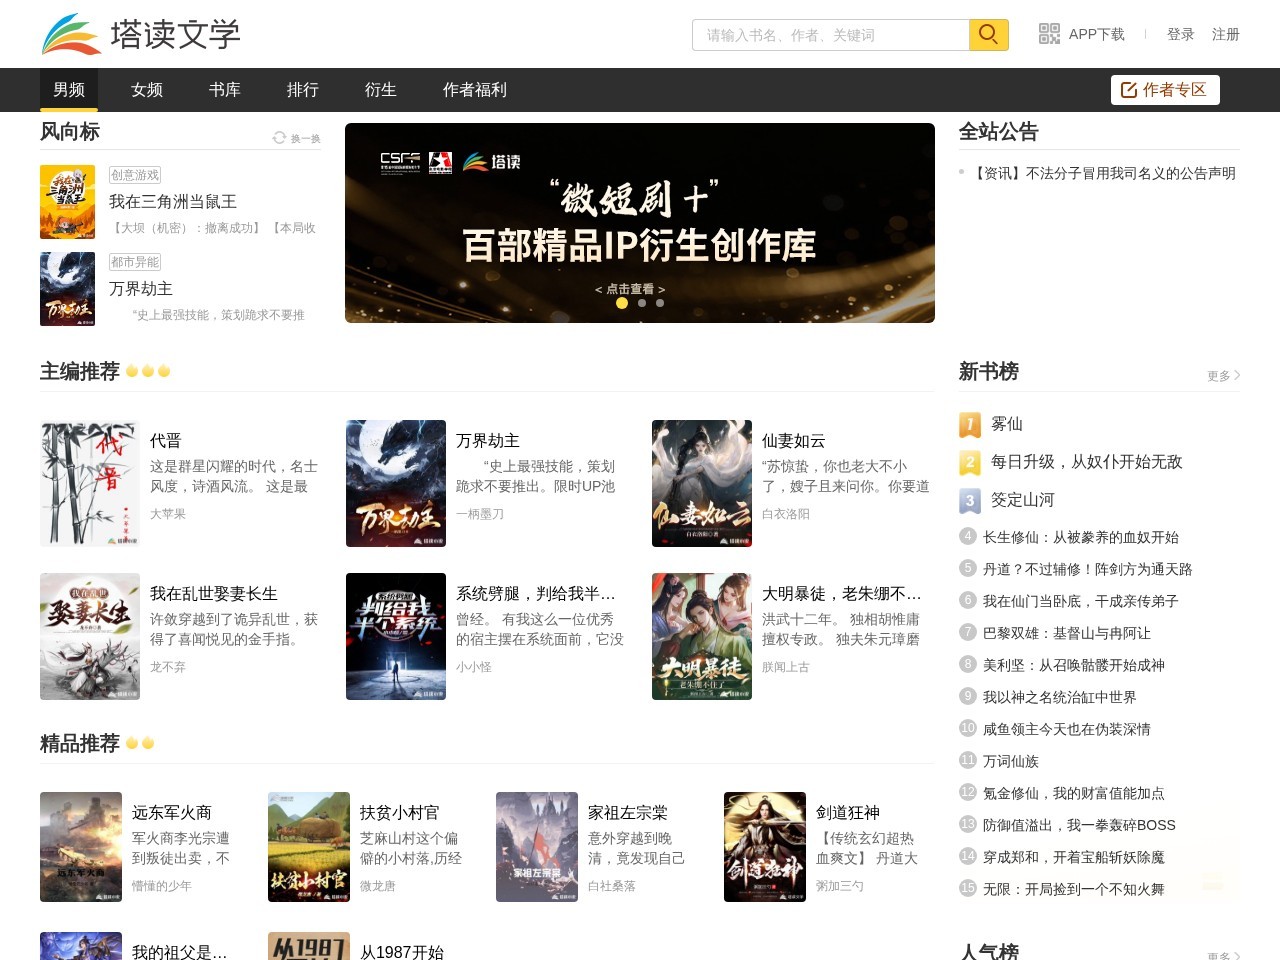Click the 我的祖父是 book title
Image resolution: width=1280 pixels, height=960 pixels.
tap(180, 952)
